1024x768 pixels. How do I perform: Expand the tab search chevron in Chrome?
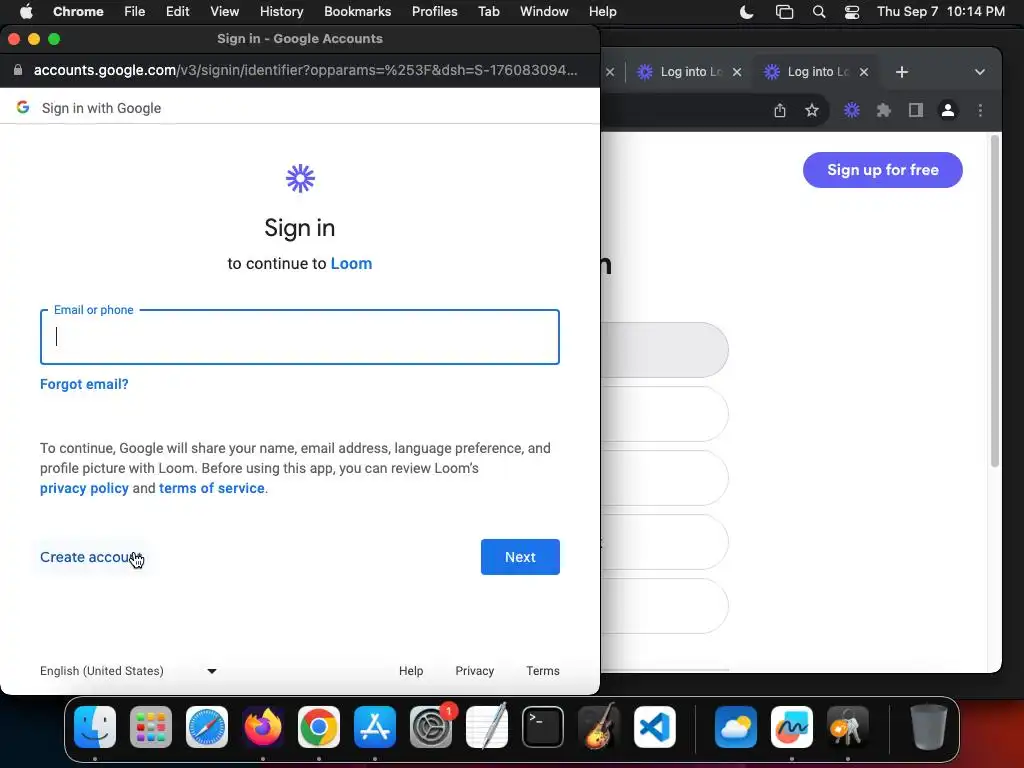[x=980, y=72]
